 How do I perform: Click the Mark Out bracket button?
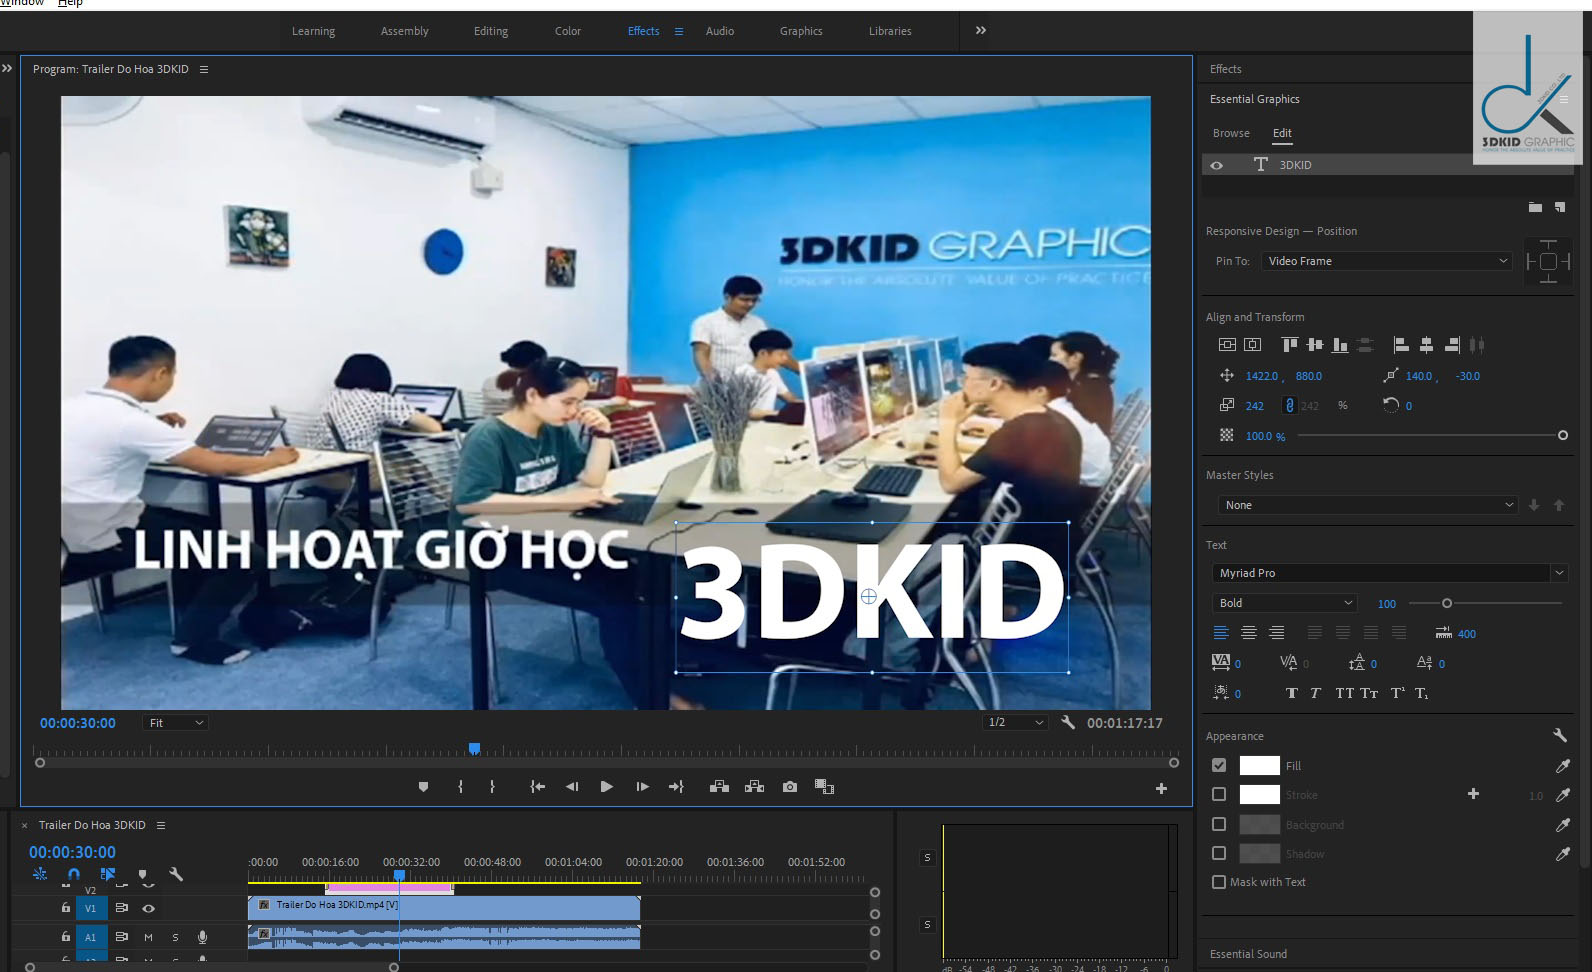pyautogui.click(x=492, y=787)
